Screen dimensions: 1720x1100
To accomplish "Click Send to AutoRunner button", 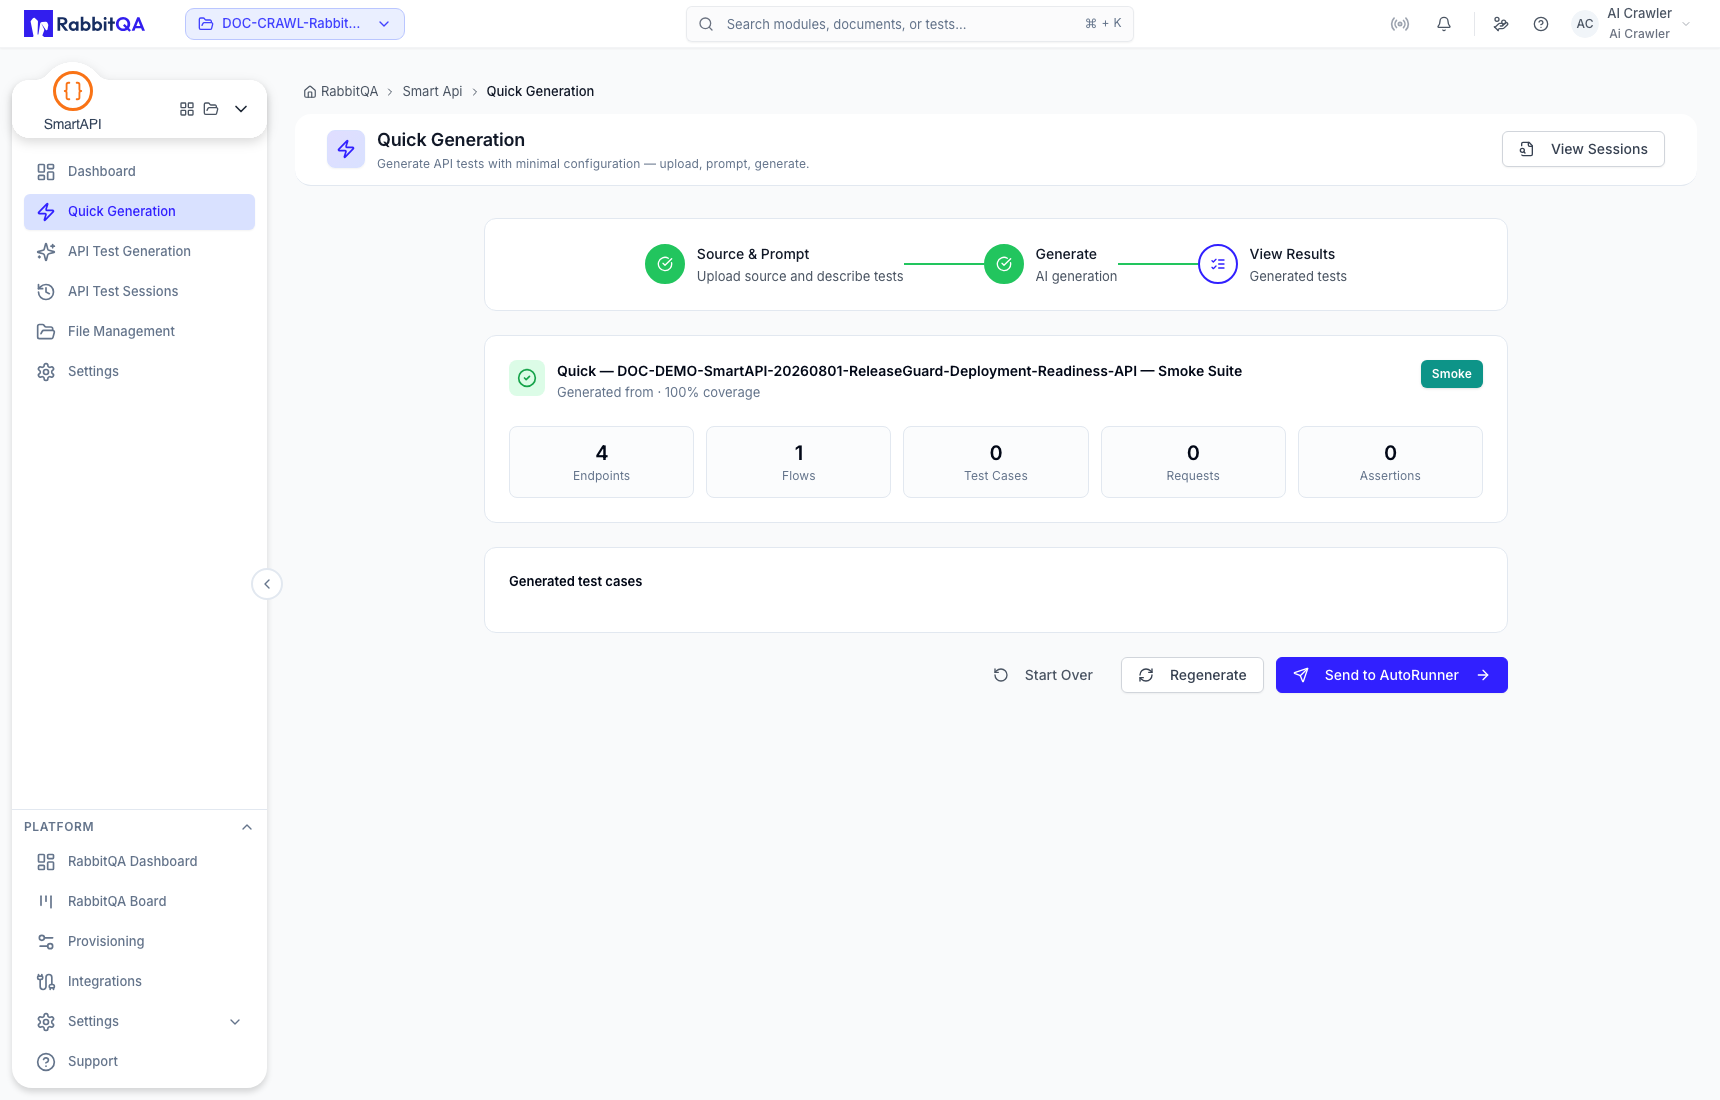I will 1392,675.
